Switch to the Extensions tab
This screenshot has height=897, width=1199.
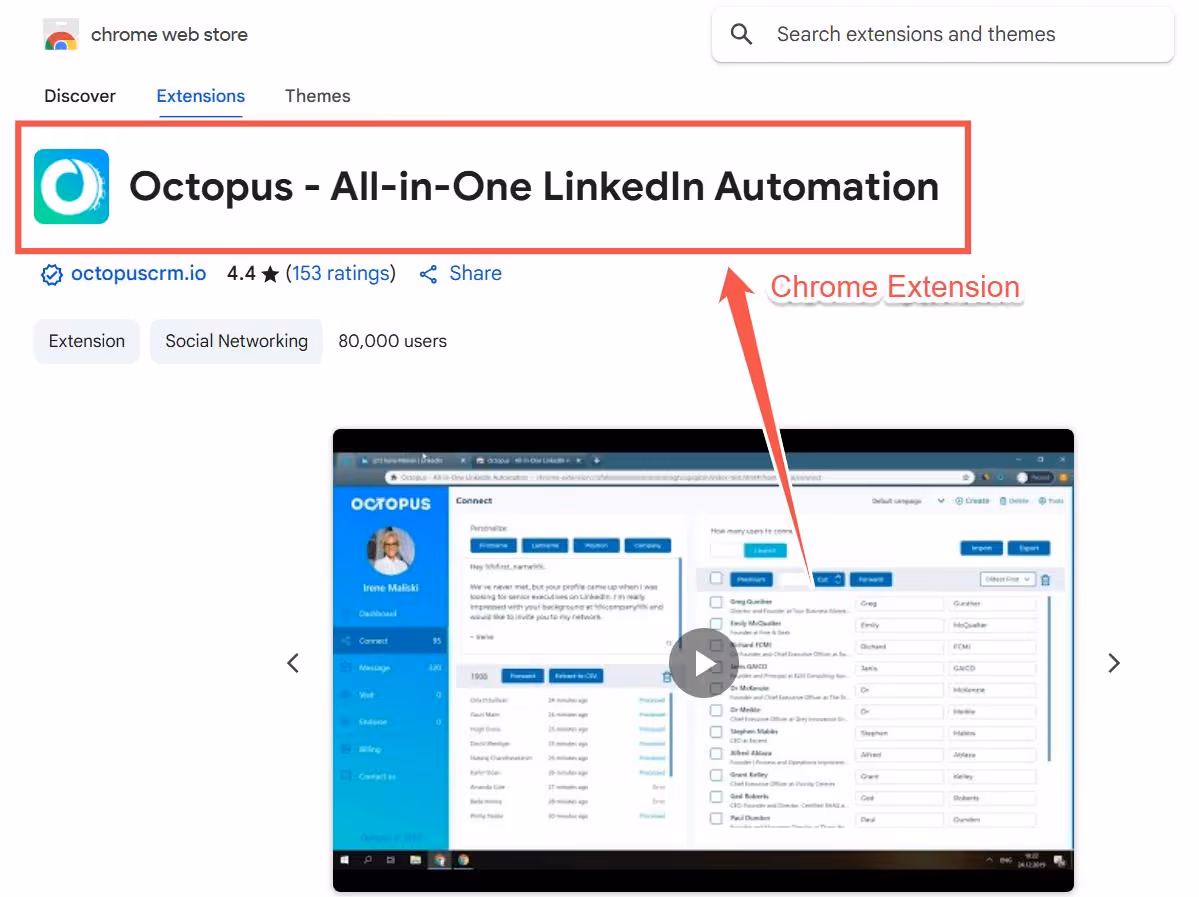point(200,96)
